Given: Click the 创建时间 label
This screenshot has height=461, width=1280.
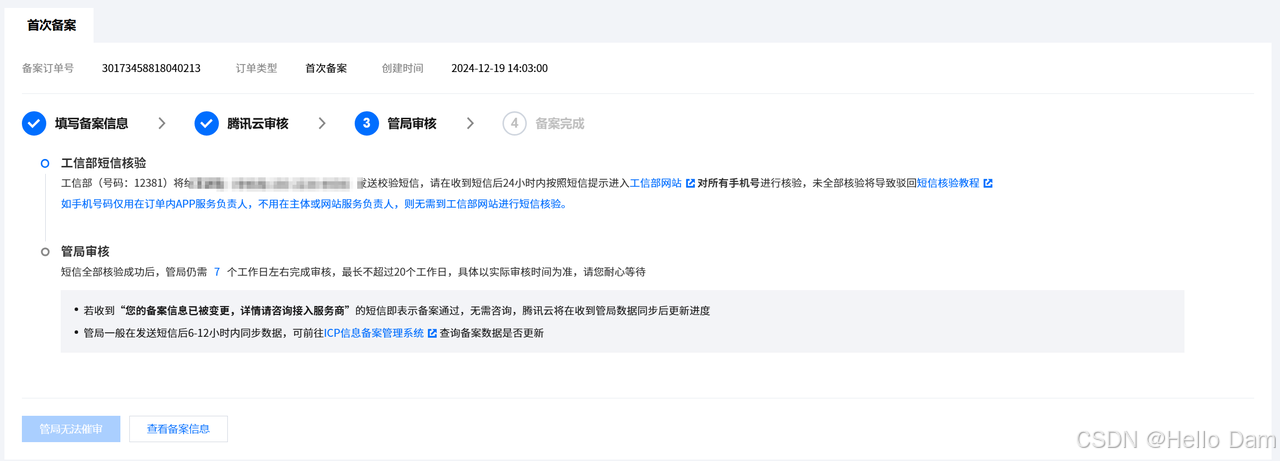Looking at the screenshot, I should 402,69.
